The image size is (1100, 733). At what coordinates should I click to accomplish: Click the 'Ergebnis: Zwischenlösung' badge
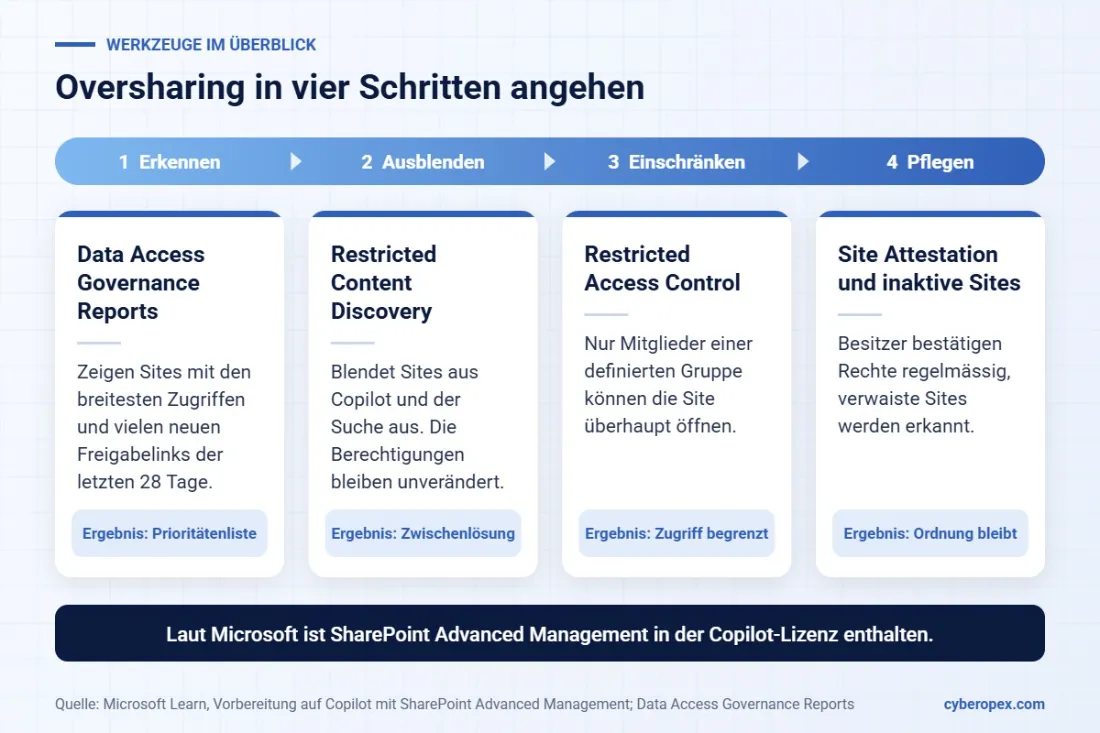tap(423, 533)
